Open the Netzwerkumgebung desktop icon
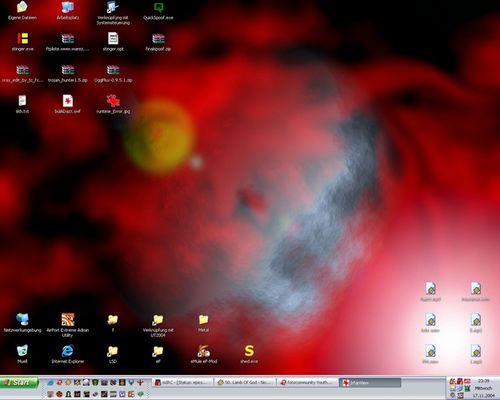 pyautogui.click(x=22, y=323)
